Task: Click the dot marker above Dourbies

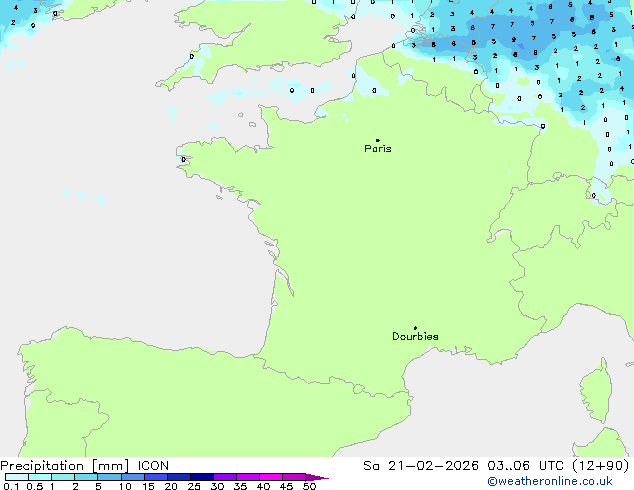Action: click(415, 328)
